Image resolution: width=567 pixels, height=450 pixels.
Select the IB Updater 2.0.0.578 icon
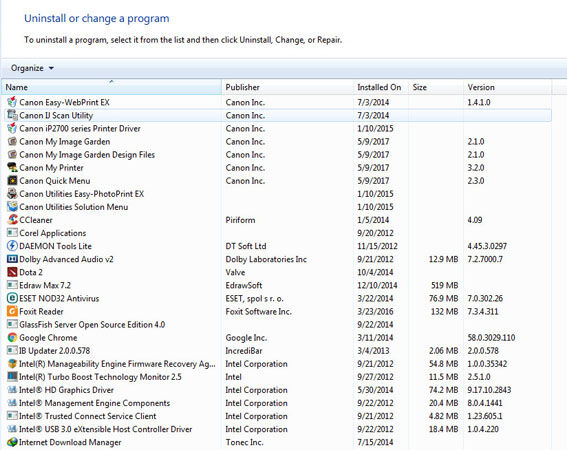click(x=12, y=351)
